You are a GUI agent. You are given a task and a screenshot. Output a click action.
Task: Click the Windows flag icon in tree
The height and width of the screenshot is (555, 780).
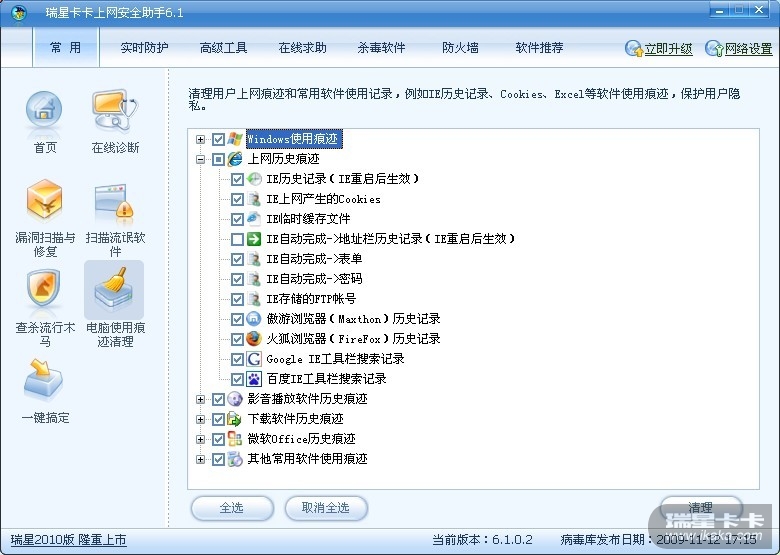click(x=235, y=139)
